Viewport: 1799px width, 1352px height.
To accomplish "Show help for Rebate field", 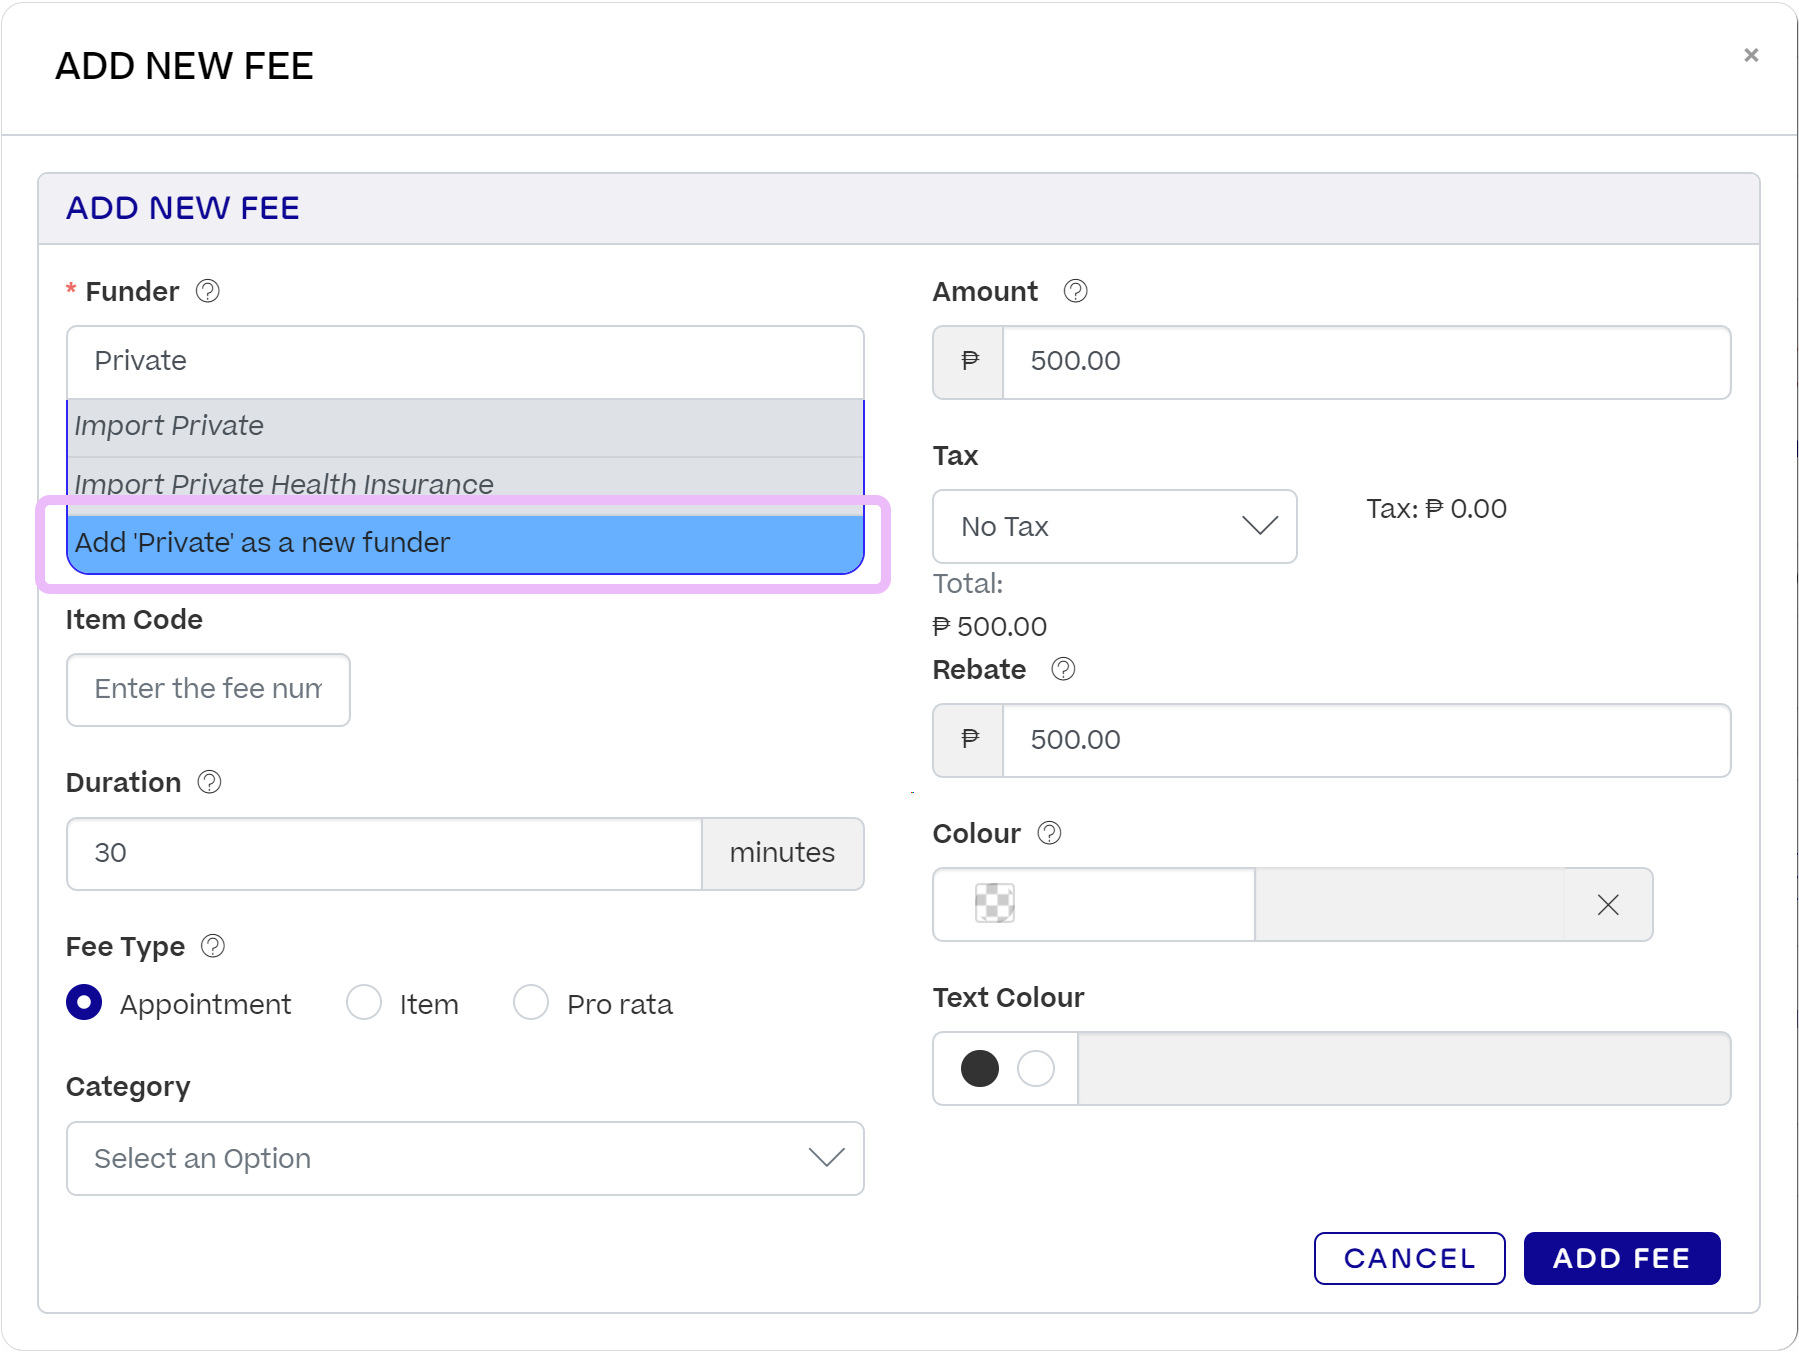I will point(1064,669).
